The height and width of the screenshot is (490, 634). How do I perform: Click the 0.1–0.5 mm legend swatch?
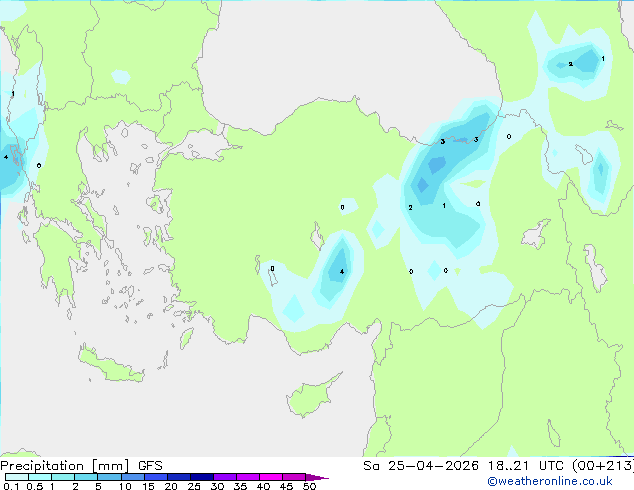point(17,477)
